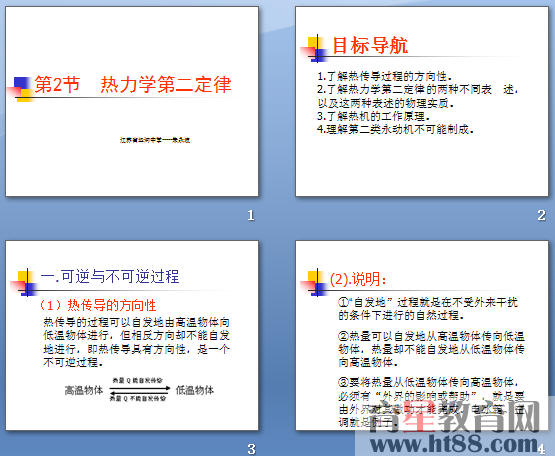This screenshot has height=456, width=555.
Task: Click the colored squares icon on slide 3
Action: [24, 283]
